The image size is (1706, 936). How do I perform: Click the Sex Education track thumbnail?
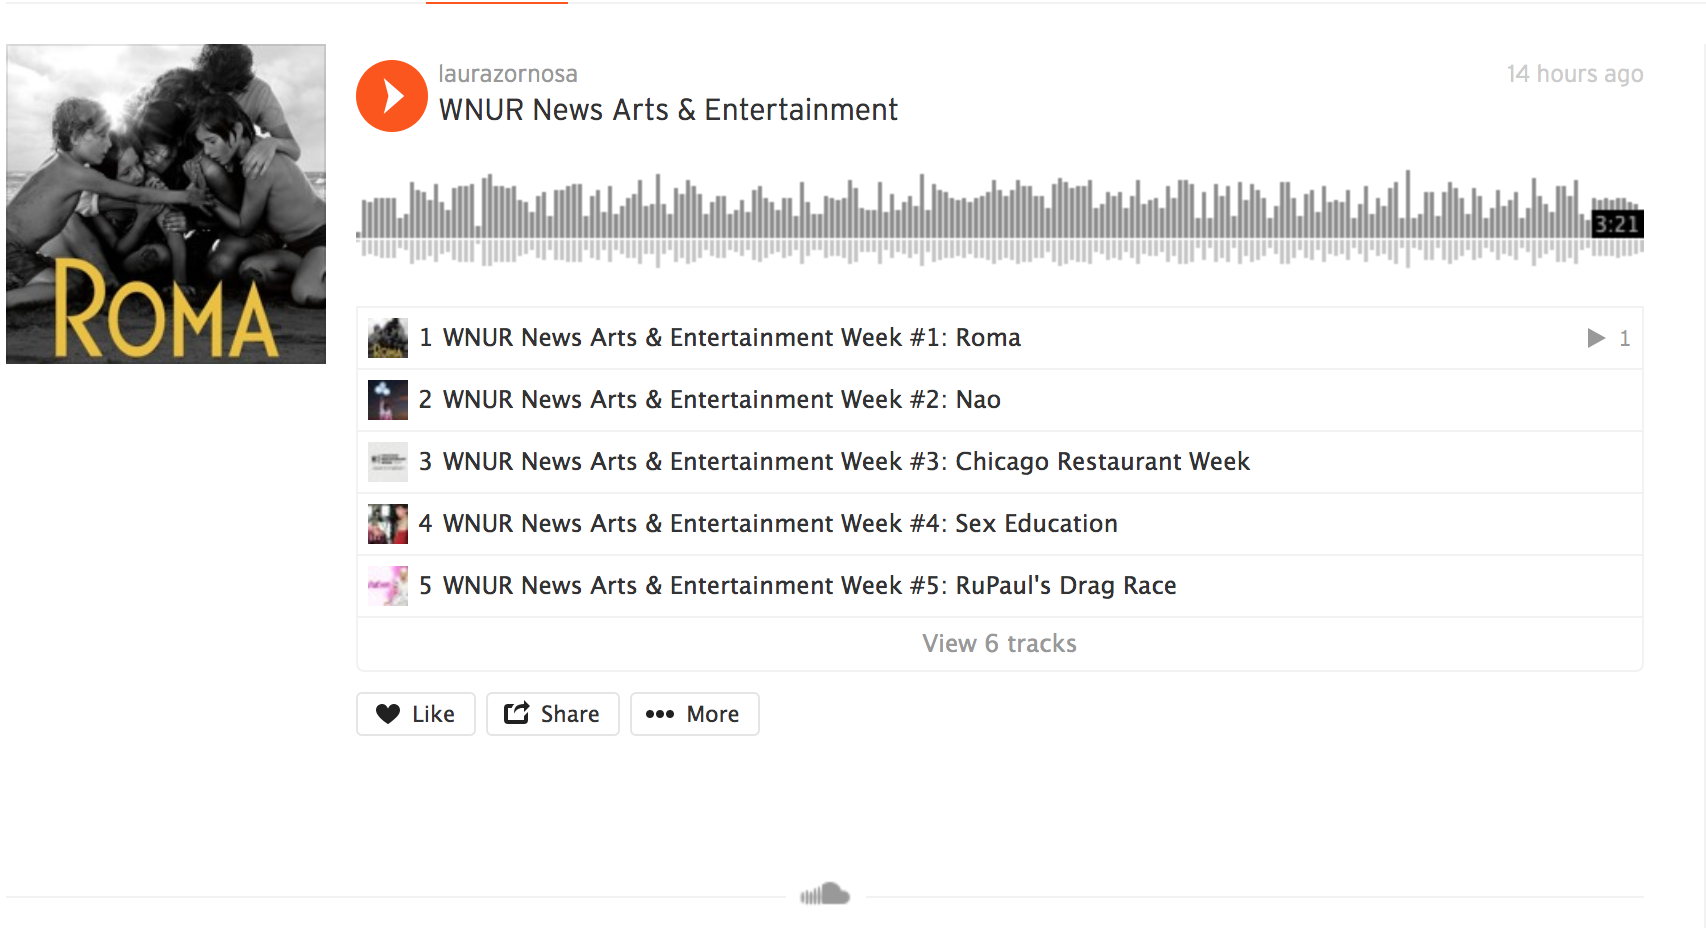pyautogui.click(x=388, y=524)
